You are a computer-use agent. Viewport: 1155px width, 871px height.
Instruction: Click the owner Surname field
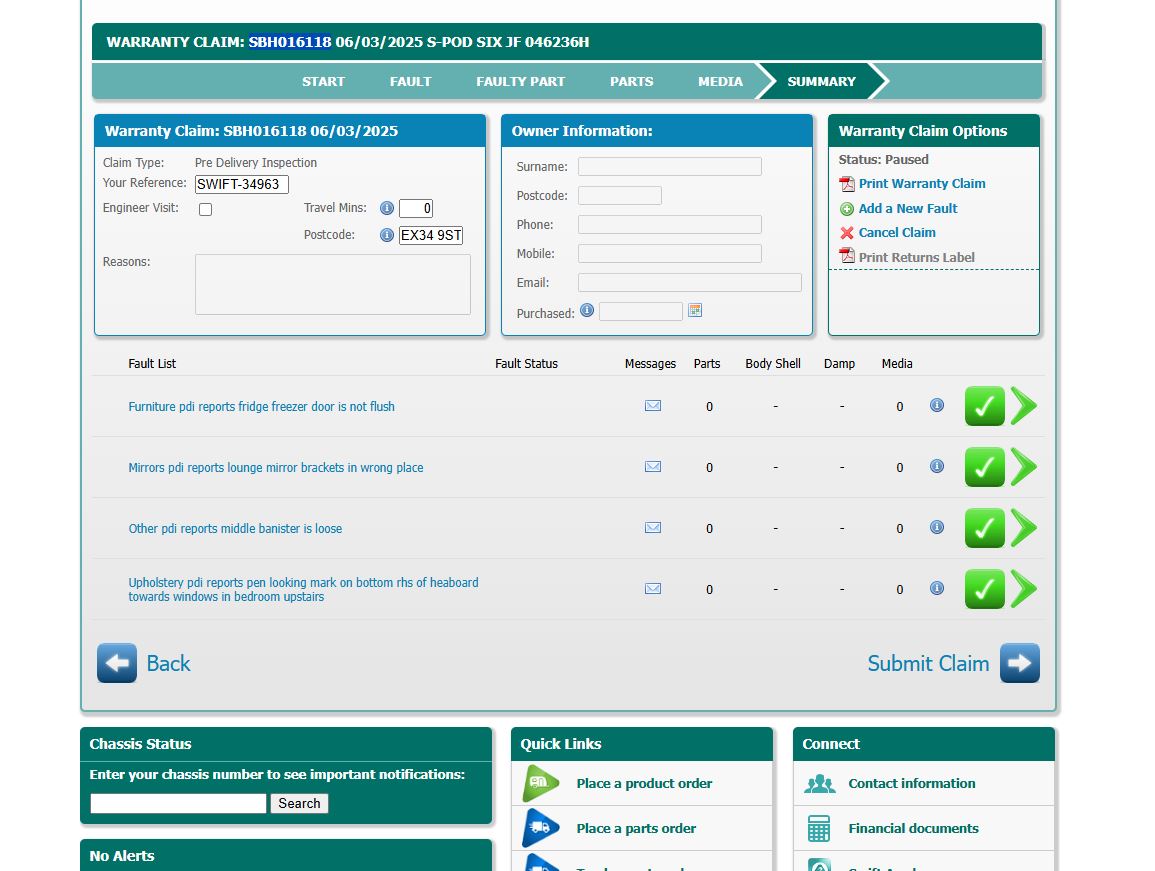[670, 167]
